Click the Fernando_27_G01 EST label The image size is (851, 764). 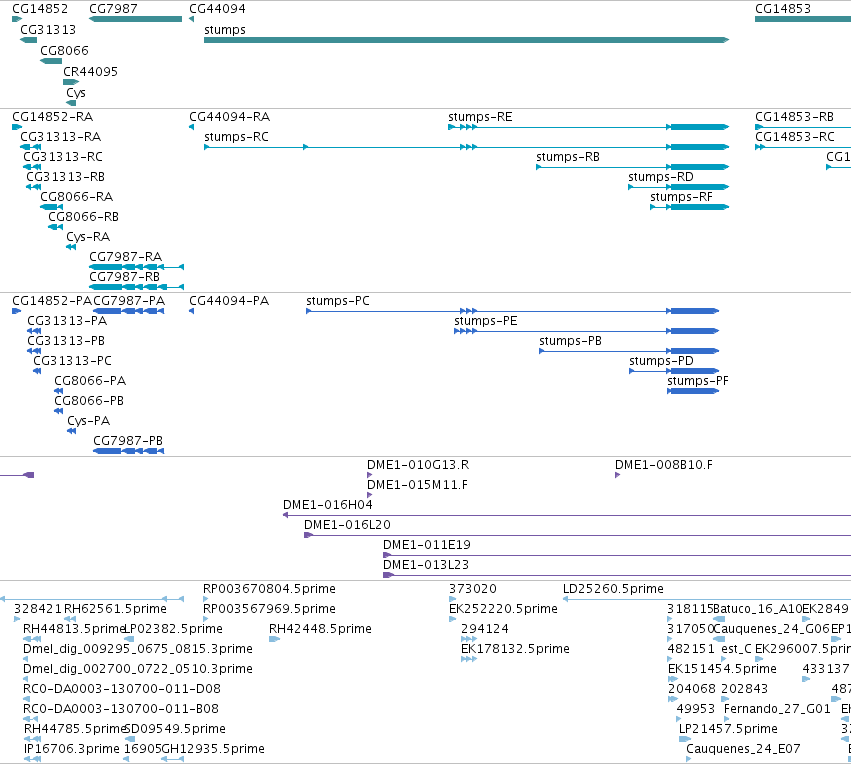[777, 709]
